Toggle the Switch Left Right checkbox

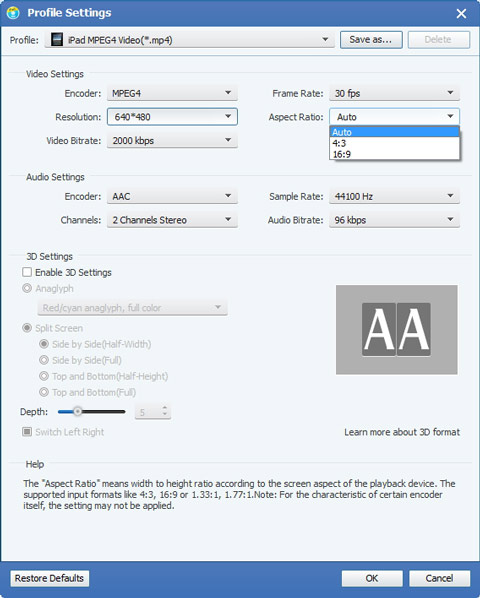(x=27, y=432)
